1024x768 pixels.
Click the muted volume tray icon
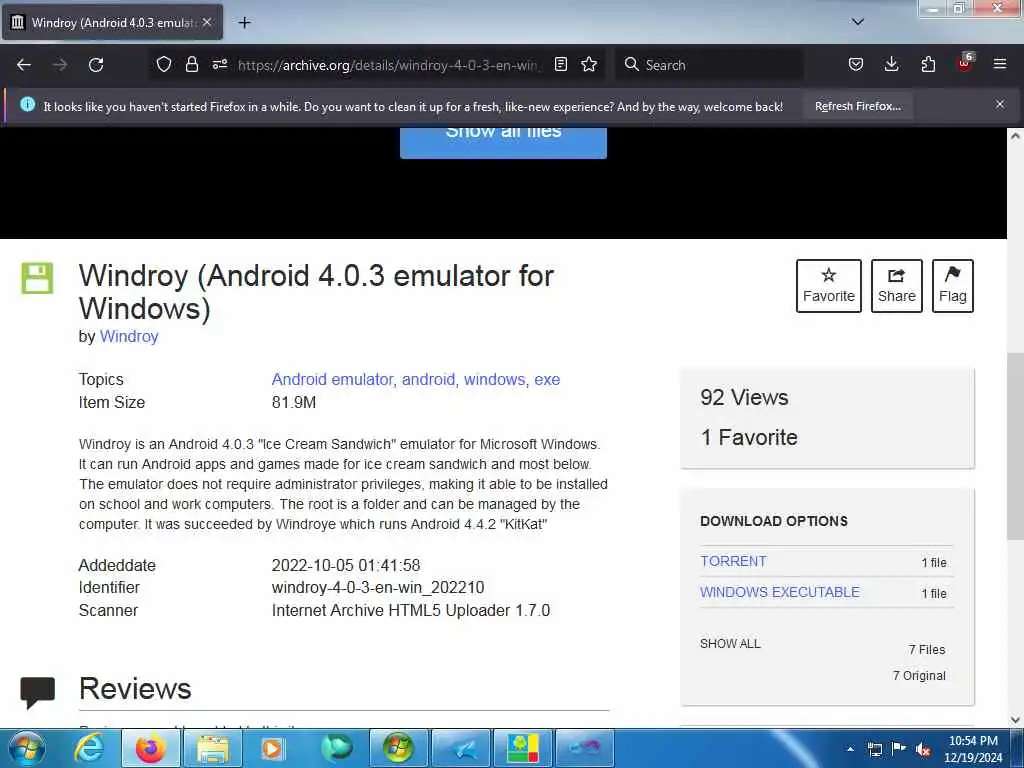click(x=923, y=750)
